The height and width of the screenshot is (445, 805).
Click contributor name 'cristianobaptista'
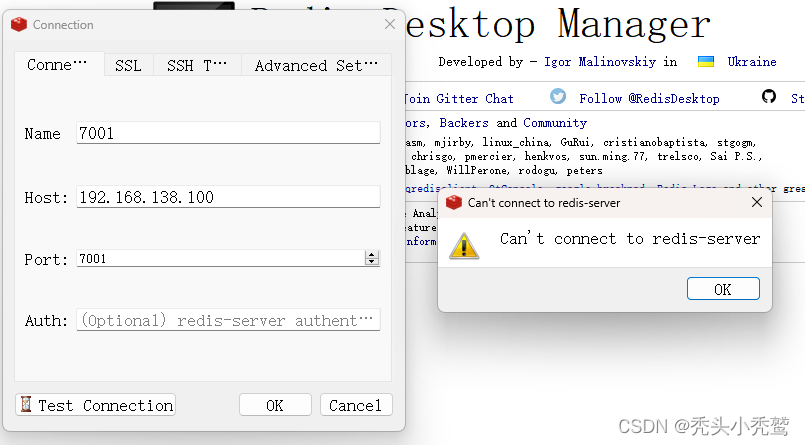click(x=654, y=142)
